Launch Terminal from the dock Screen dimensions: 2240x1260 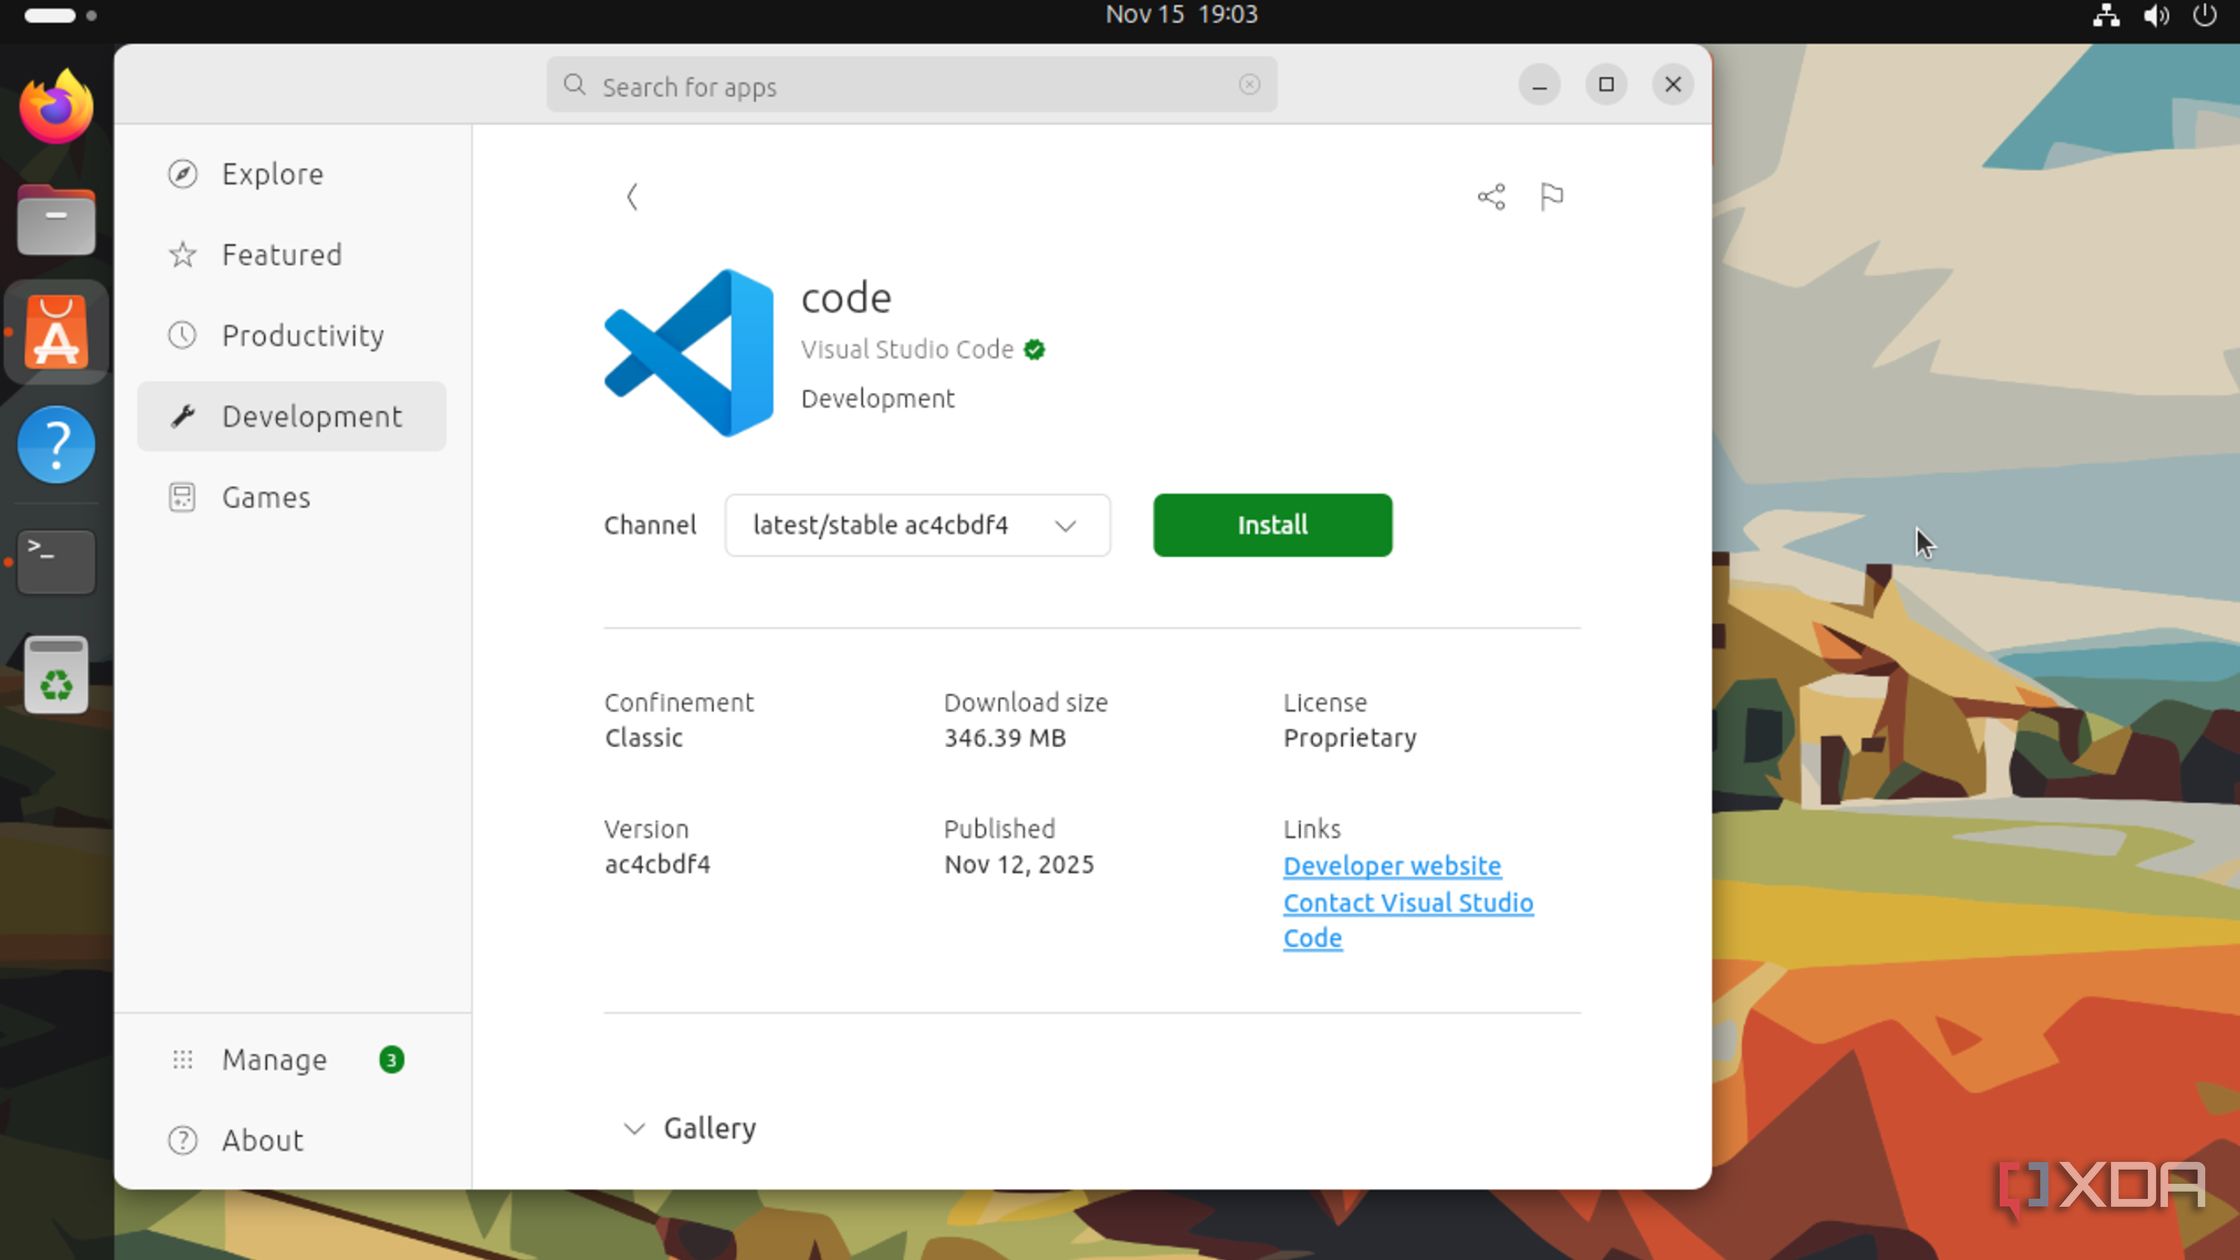56,561
